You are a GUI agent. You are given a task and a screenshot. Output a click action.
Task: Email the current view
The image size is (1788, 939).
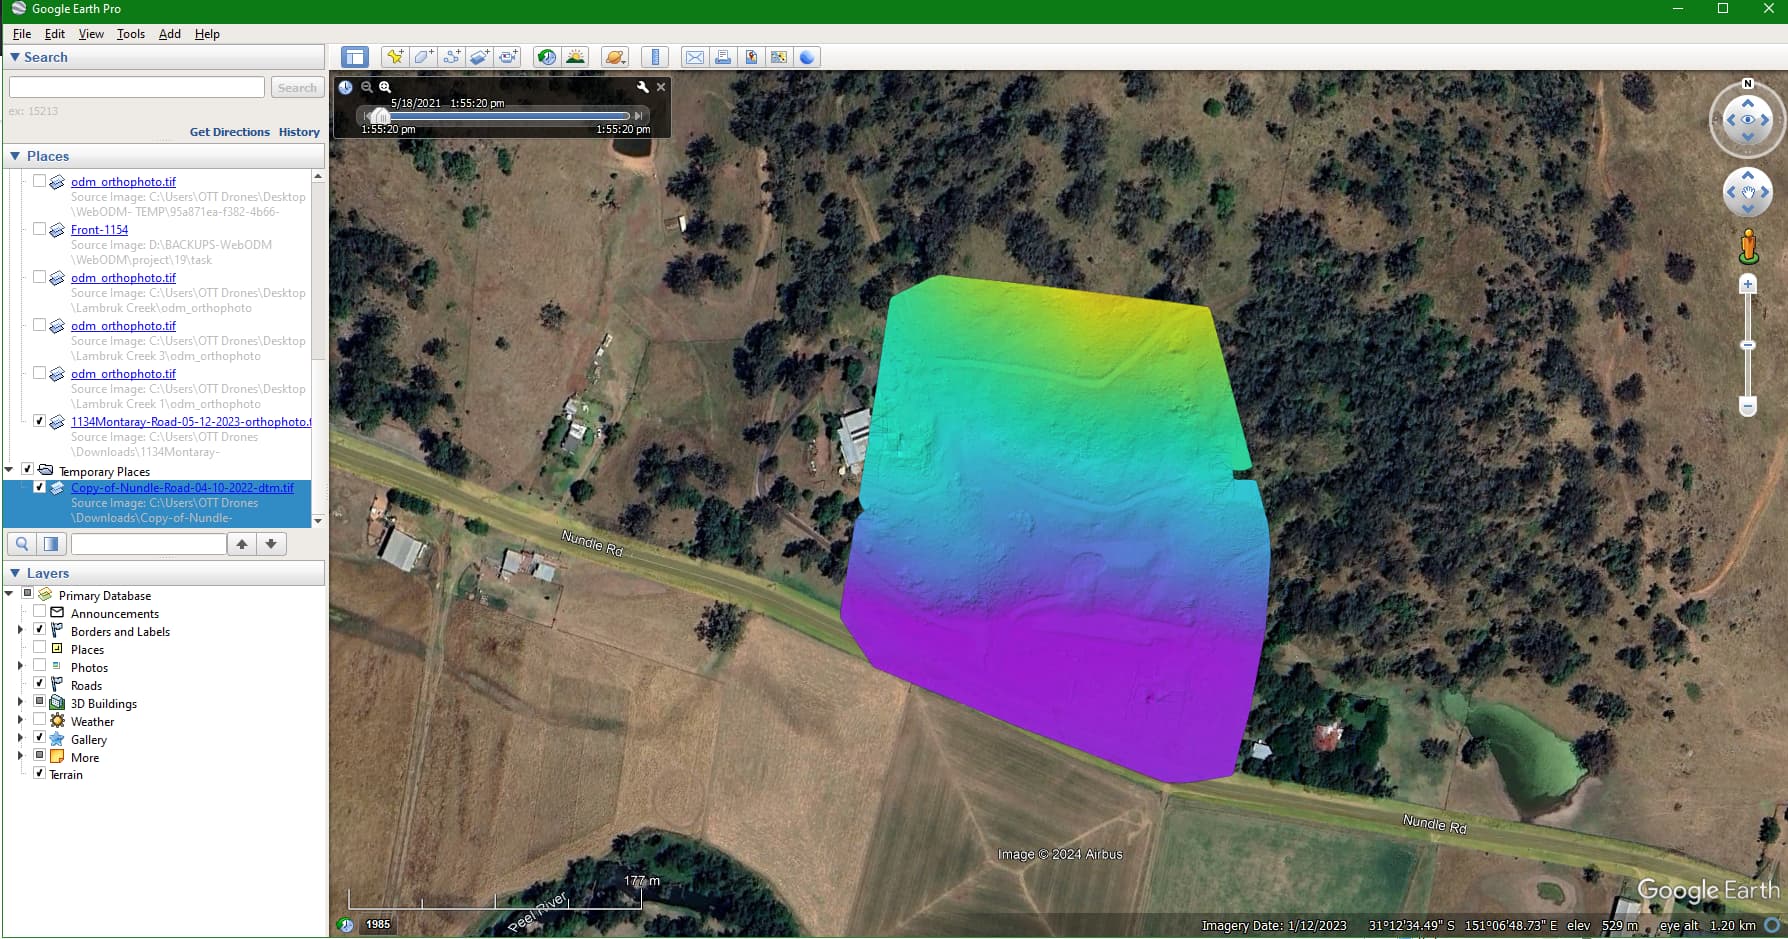click(694, 57)
